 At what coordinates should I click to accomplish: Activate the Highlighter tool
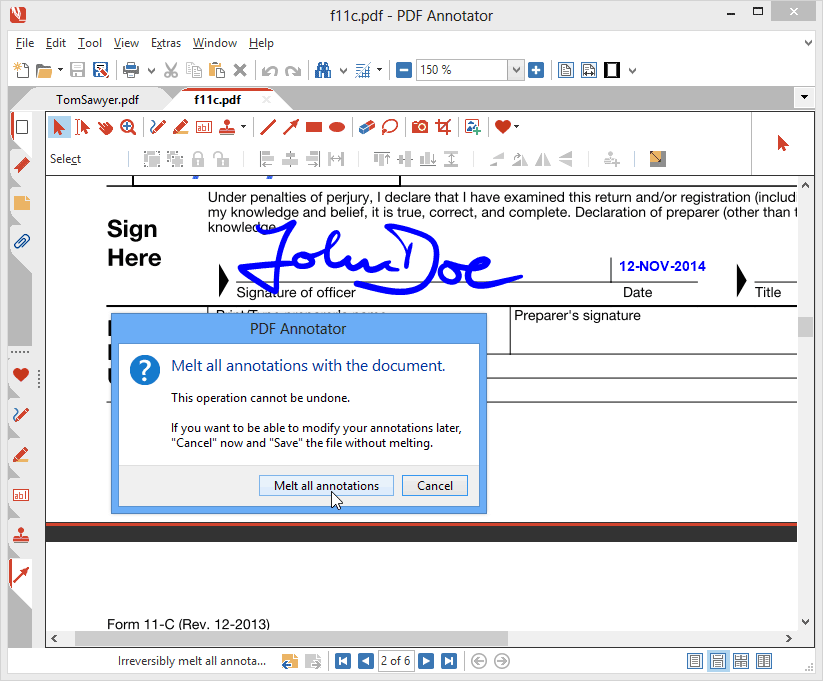coord(180,127)
